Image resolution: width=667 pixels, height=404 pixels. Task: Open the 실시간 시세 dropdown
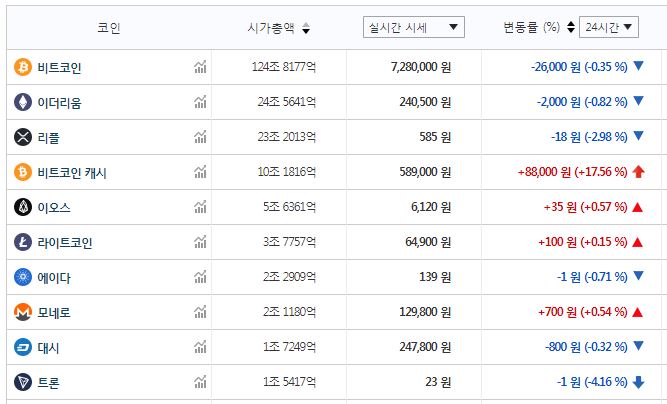pos(413,27)
